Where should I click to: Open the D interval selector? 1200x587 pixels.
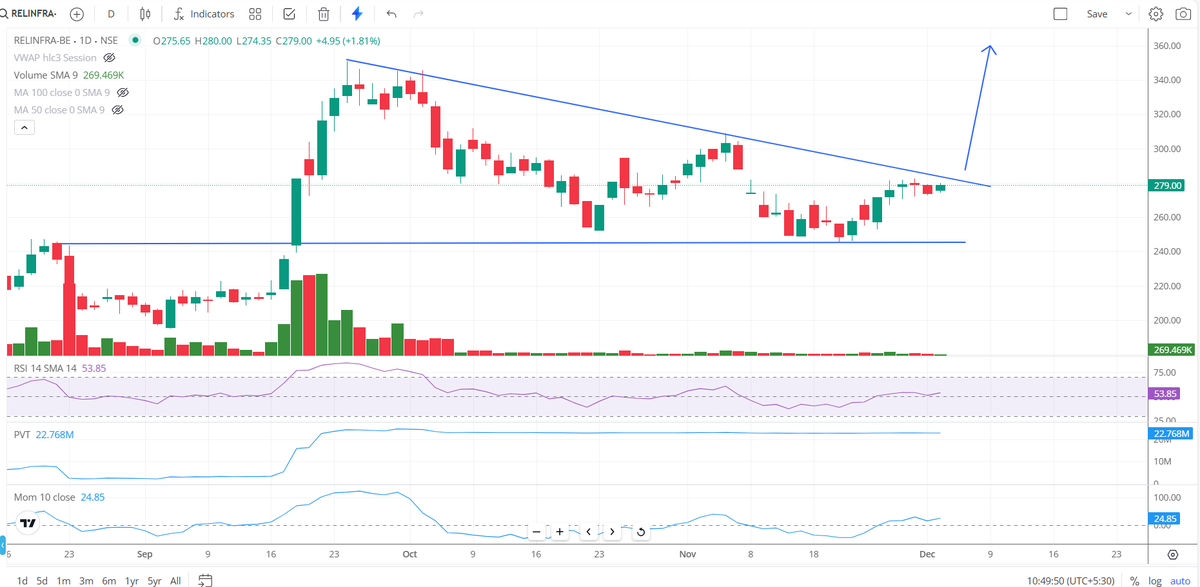(111, 14)
